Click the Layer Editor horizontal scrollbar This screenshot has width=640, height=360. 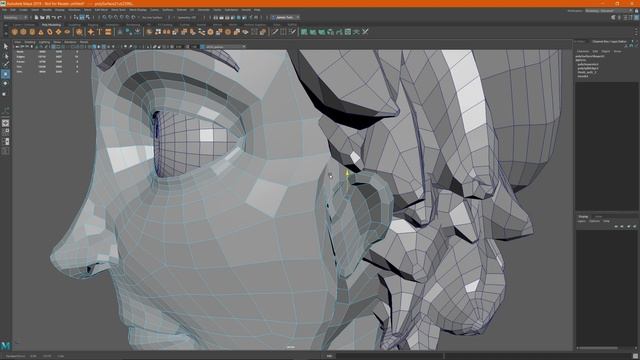[598, 348]
